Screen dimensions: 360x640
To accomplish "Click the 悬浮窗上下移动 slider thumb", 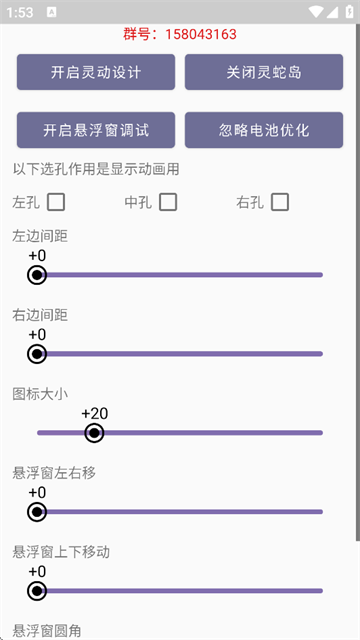I will pos(37,591).
